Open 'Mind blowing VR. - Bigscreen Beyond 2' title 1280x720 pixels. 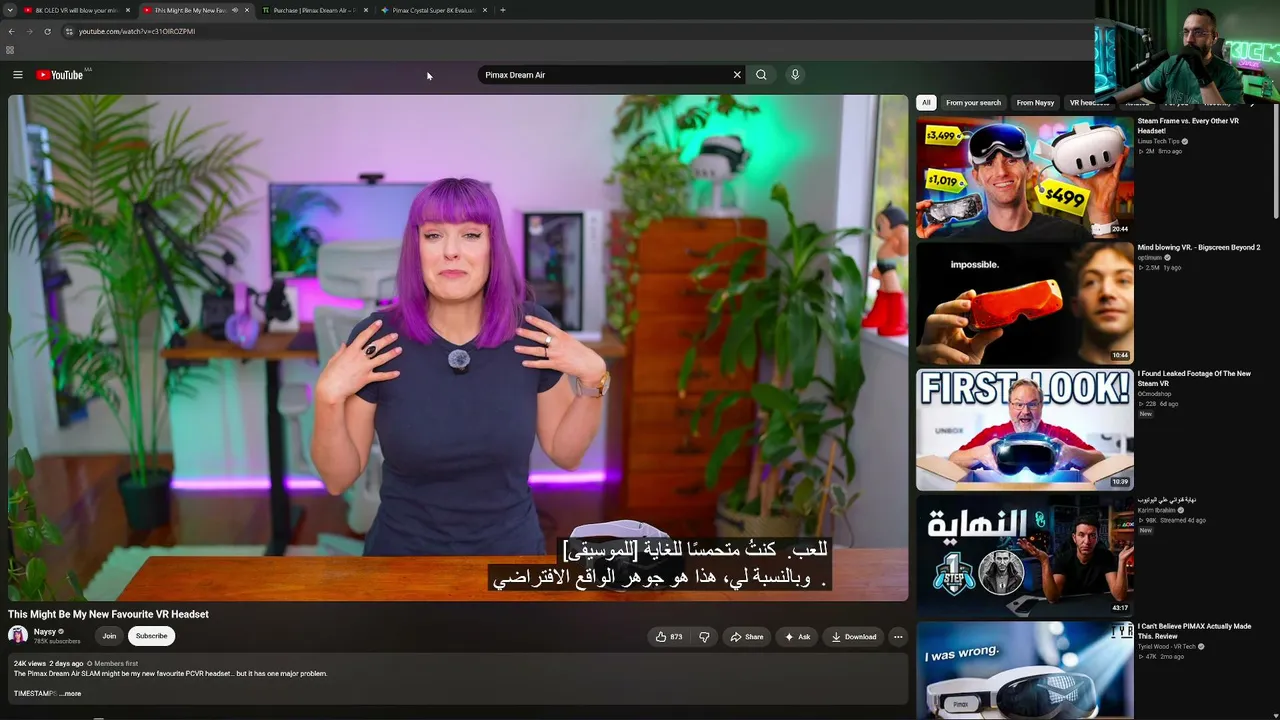coord(1199,247)
